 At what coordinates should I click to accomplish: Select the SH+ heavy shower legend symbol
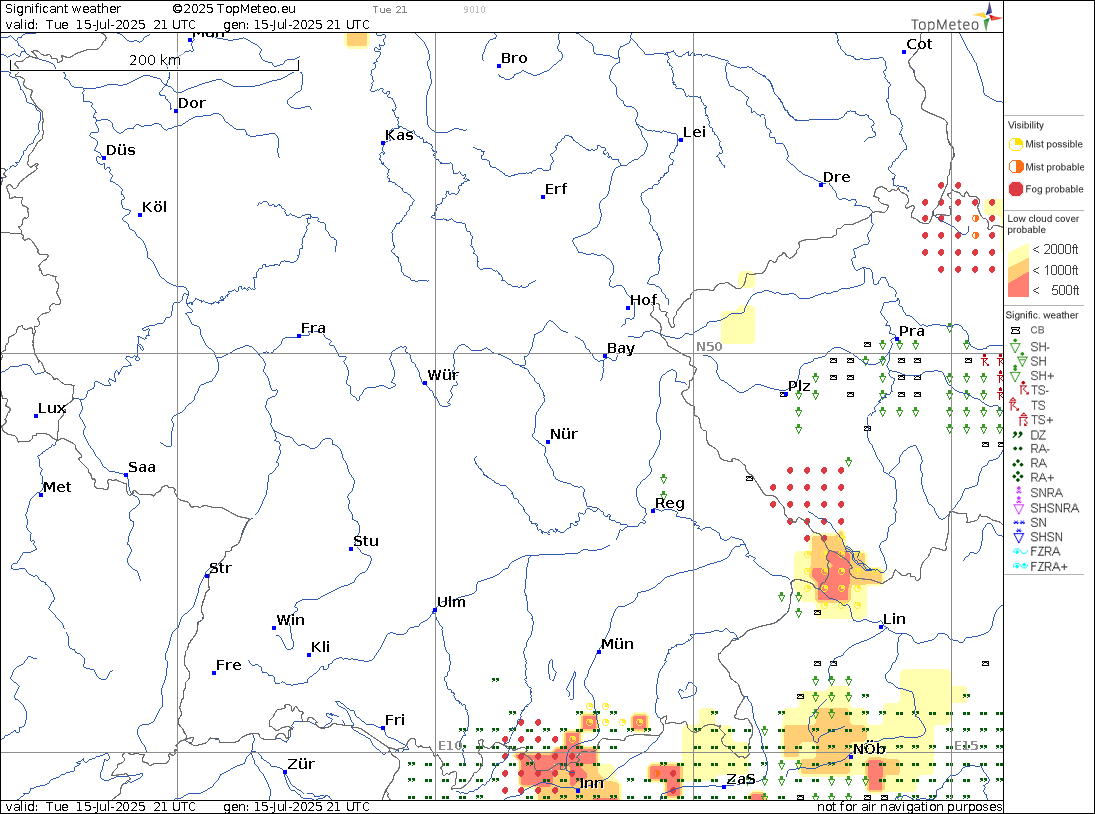point(1015,374)
